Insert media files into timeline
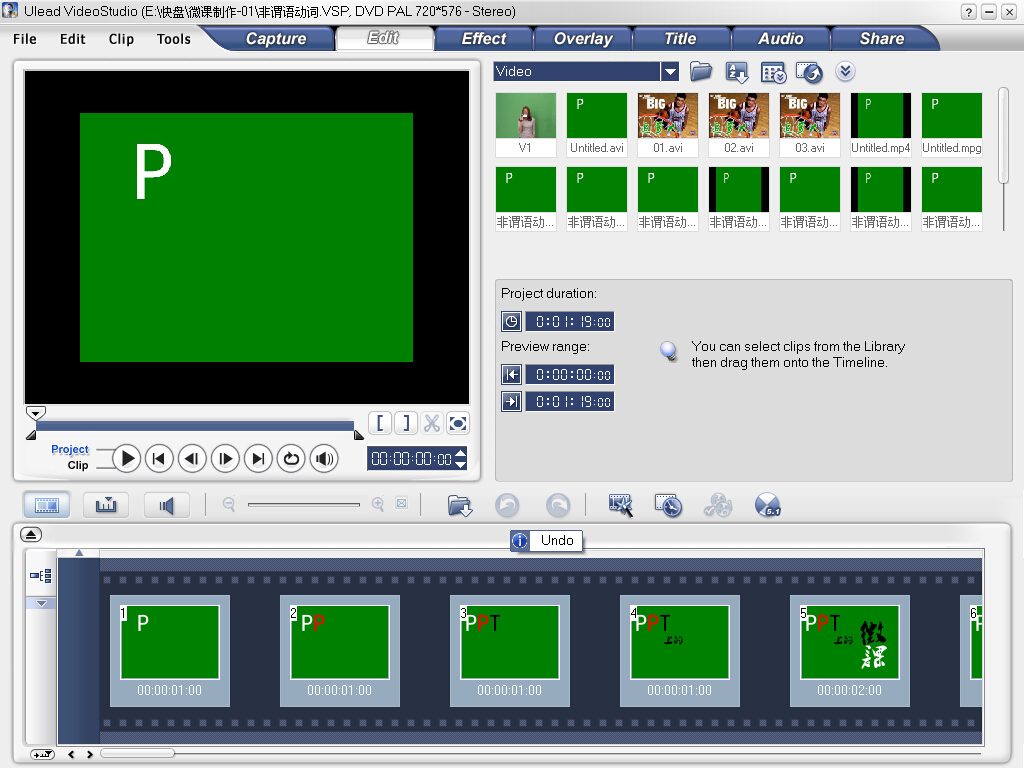This screenshot has width=1024, height=768. [460, 505]
